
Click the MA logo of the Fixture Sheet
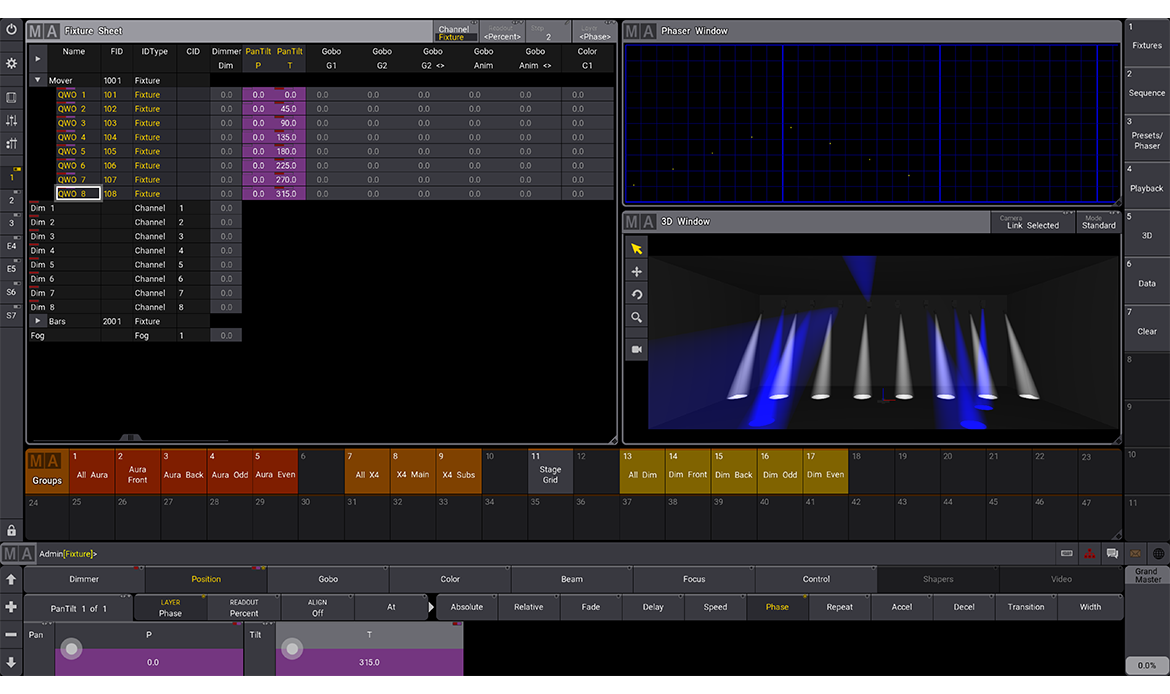pyautogui.click(x=43, y=31)
